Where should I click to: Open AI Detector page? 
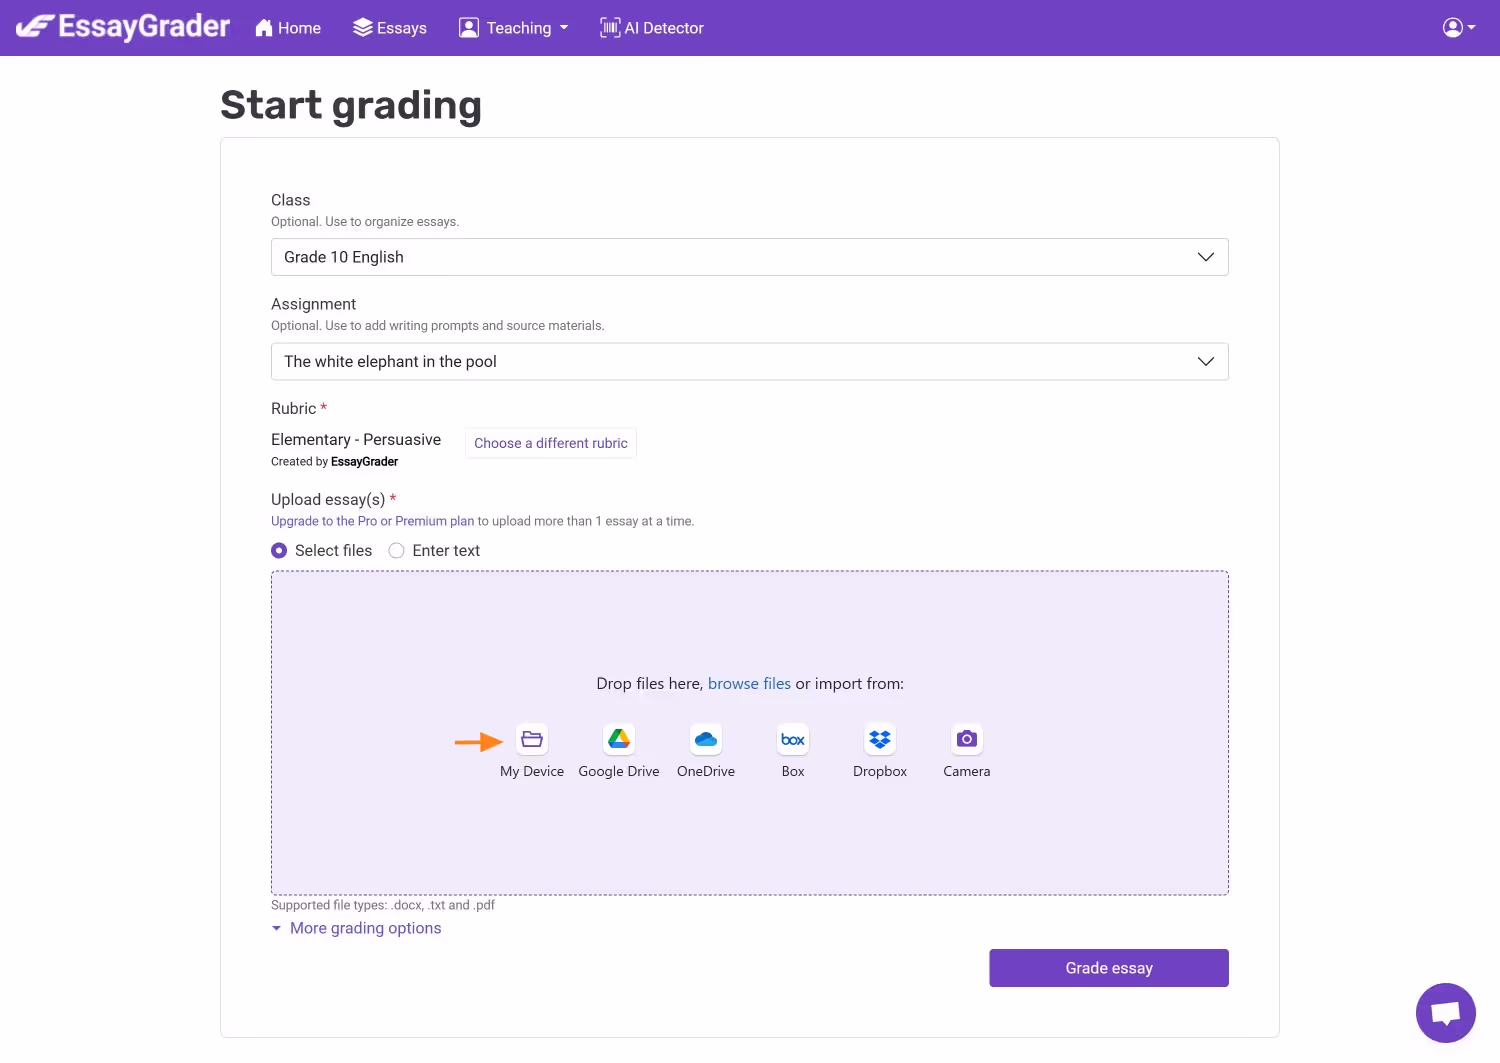pos(652,28)
